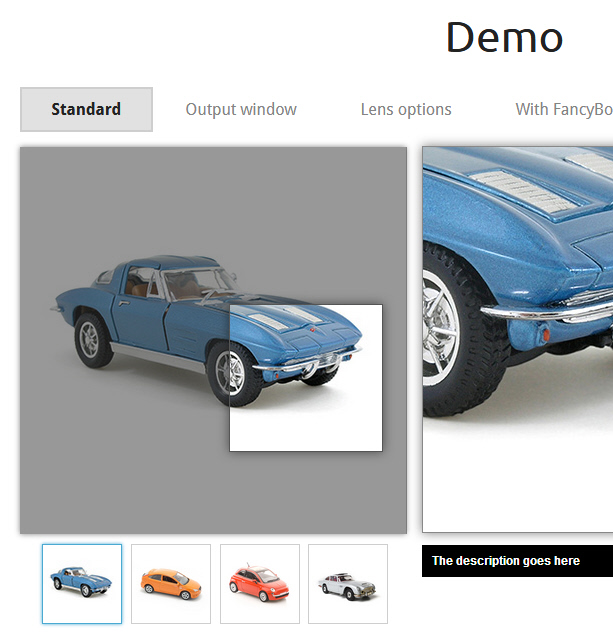Select the Standard tab

tap(86, 110)
